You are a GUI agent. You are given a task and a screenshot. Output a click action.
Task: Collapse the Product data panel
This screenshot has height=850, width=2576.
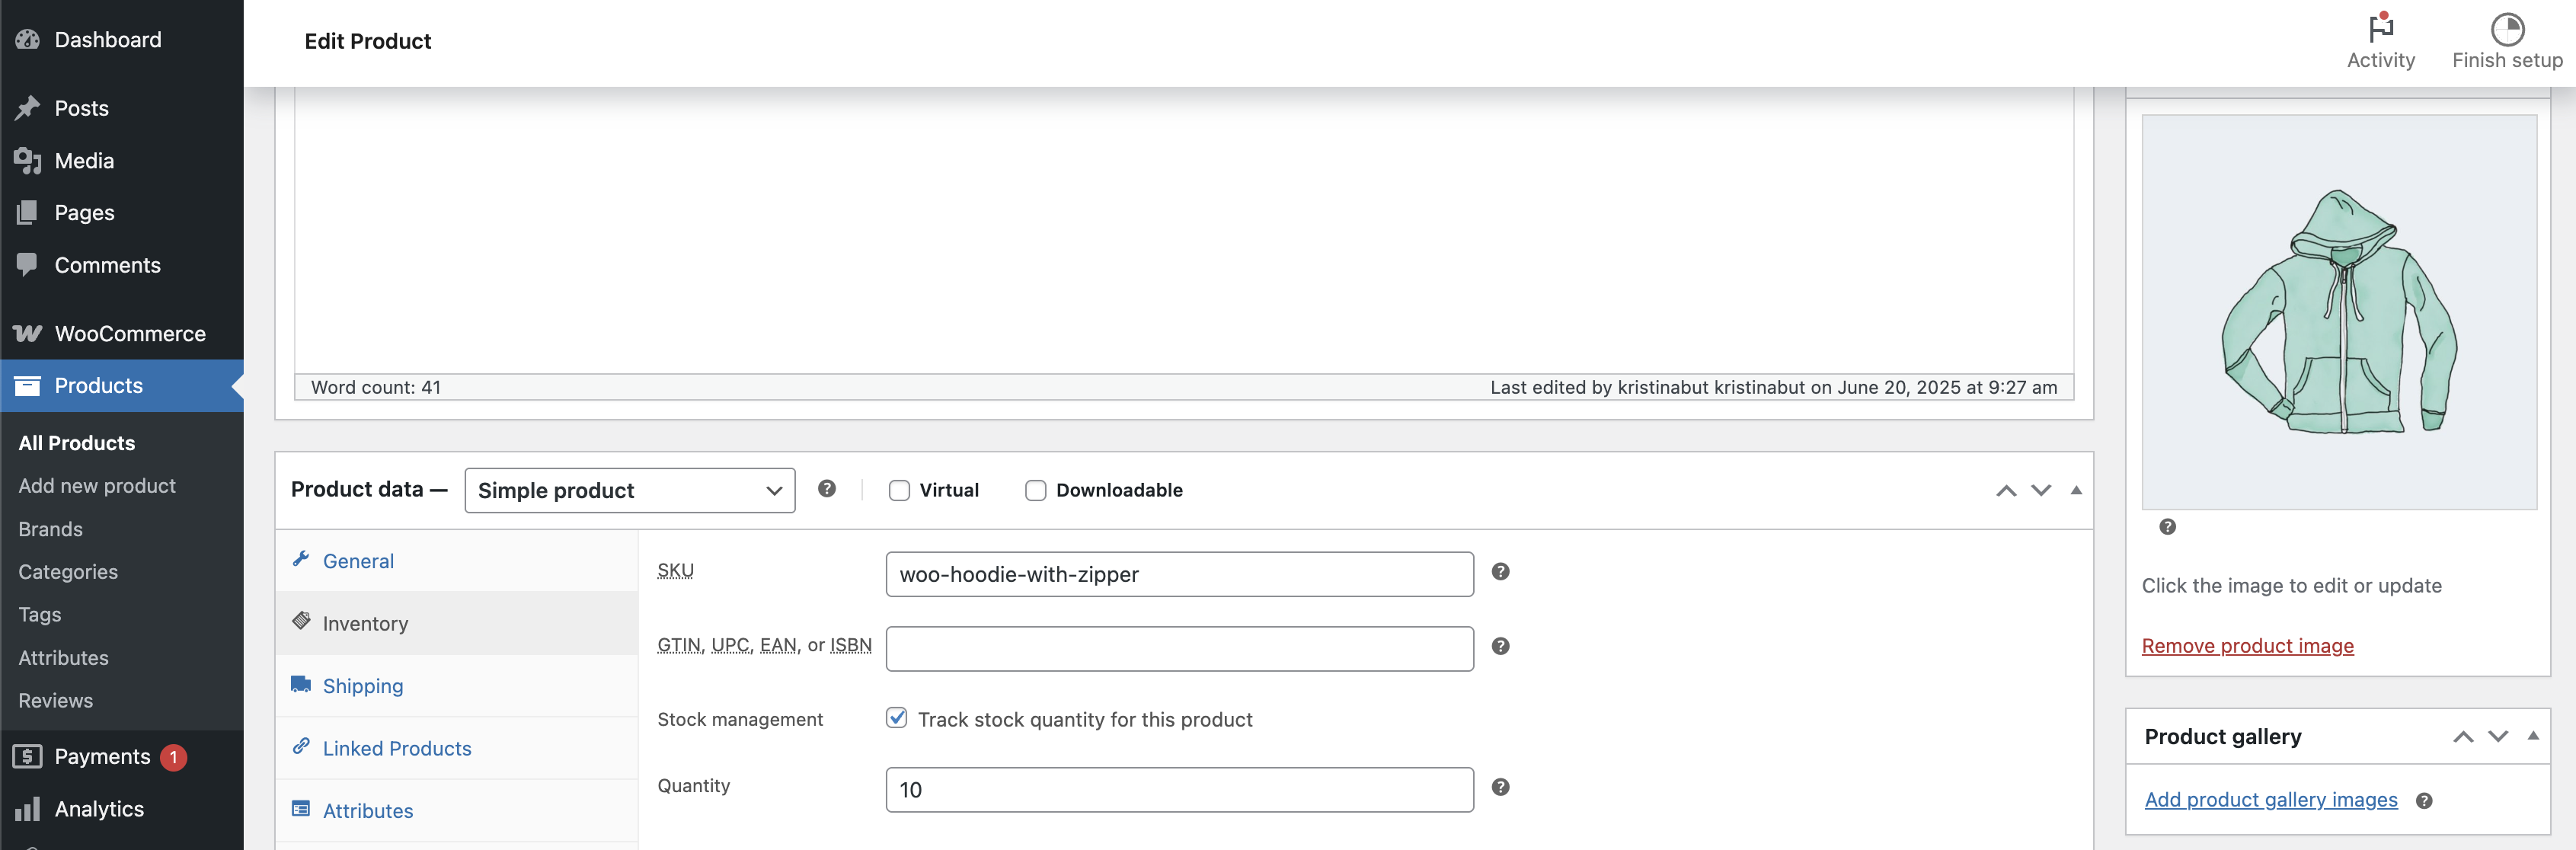coord(2076,490)
